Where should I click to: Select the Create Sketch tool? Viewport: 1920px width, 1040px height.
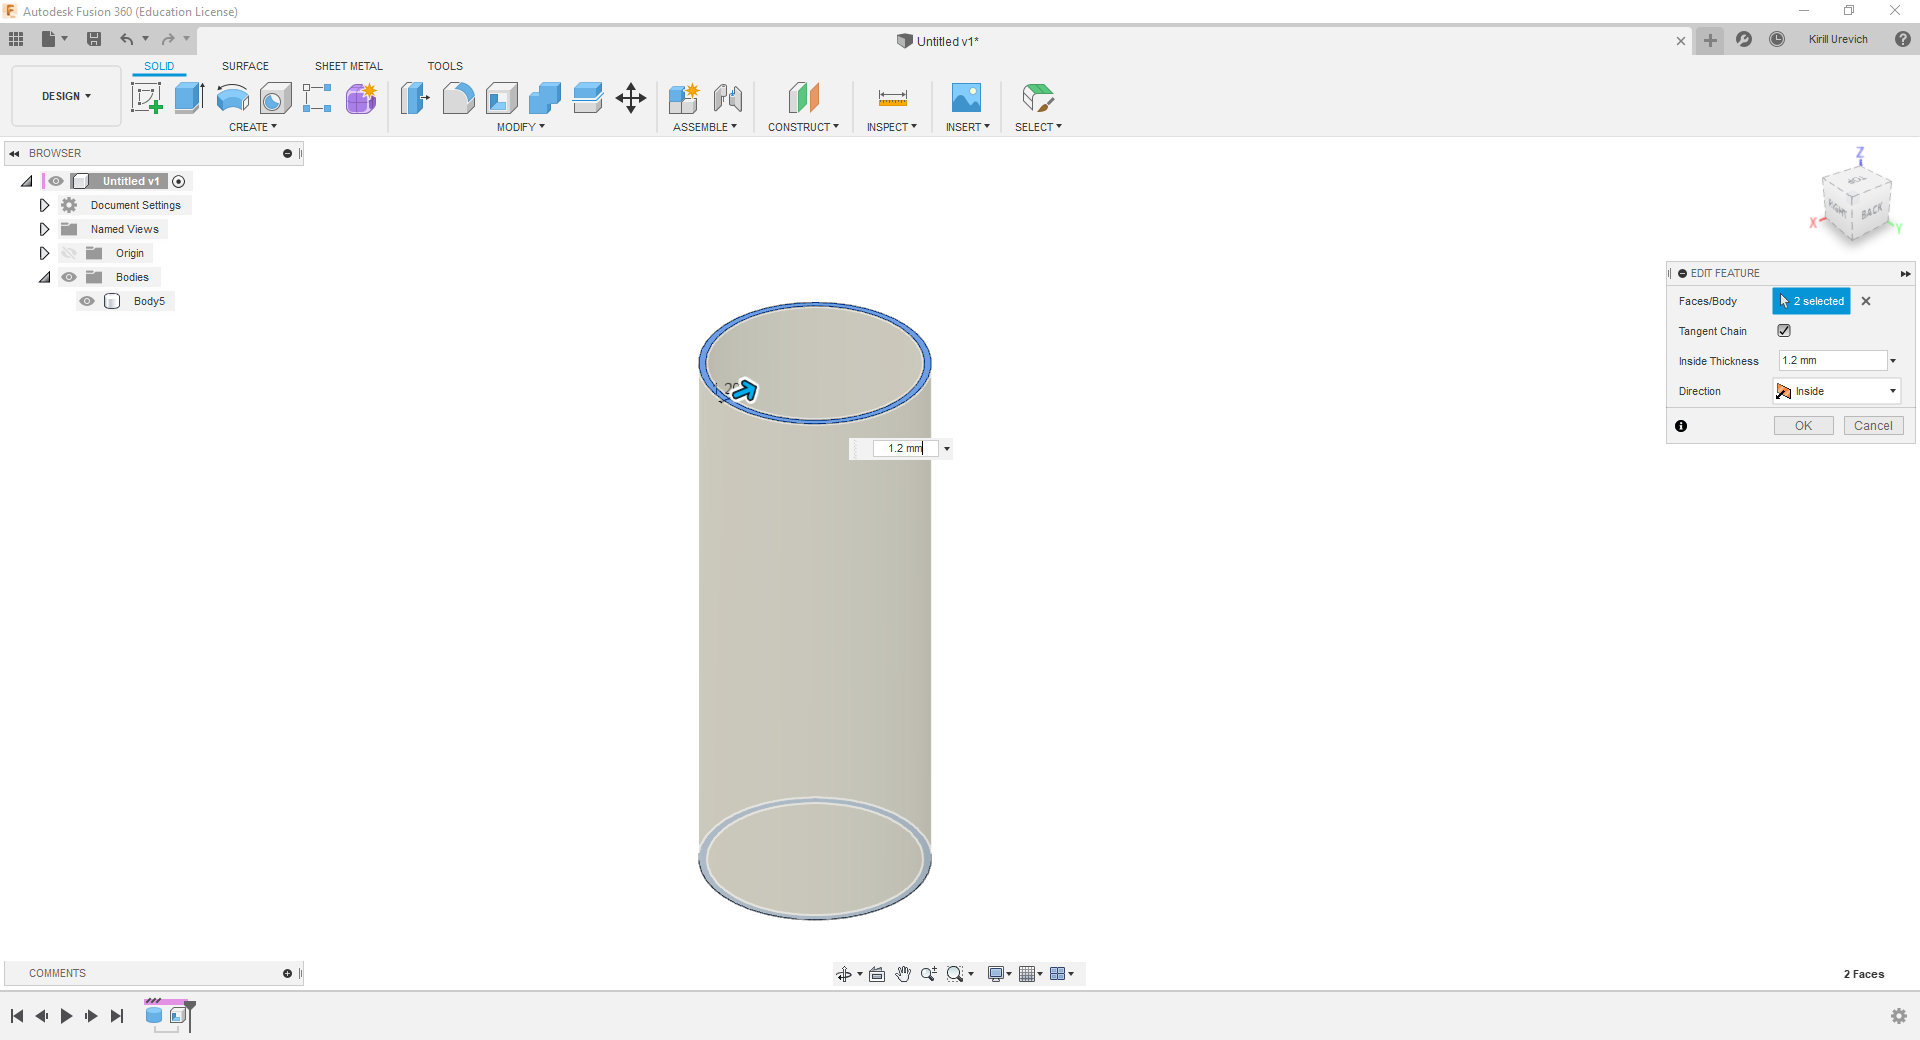pyautogui.click(x=147, y=98)
